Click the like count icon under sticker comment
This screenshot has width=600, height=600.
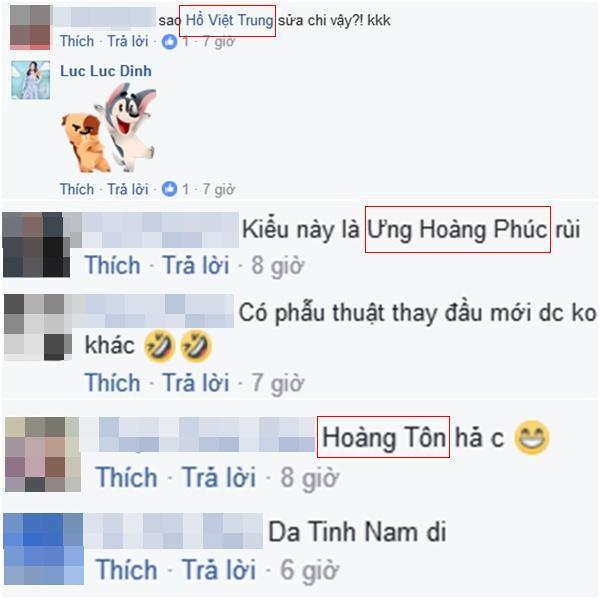(x=169, y=189)
